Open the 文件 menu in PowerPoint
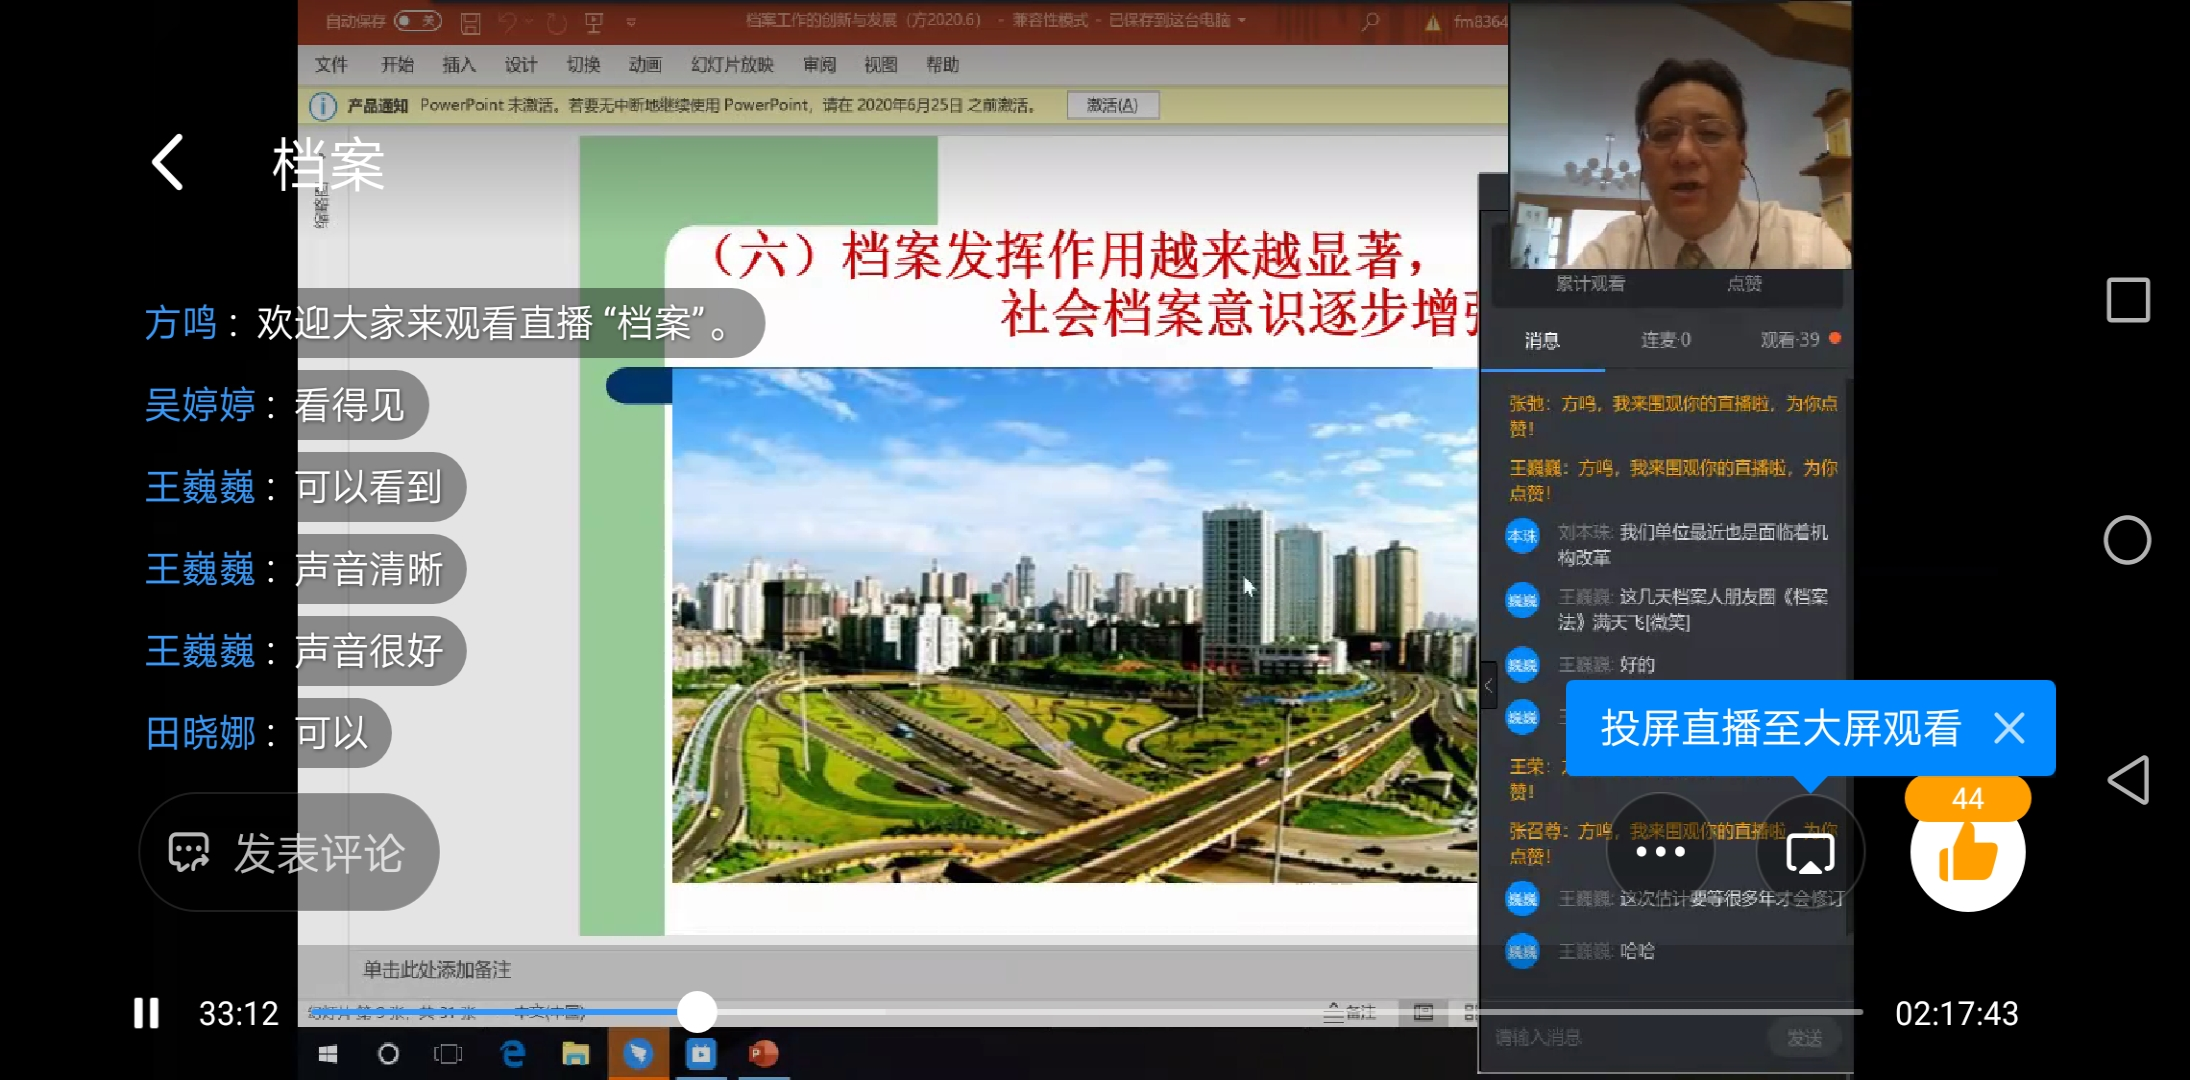2190x1080 pixels. click(x=331, y=65)
